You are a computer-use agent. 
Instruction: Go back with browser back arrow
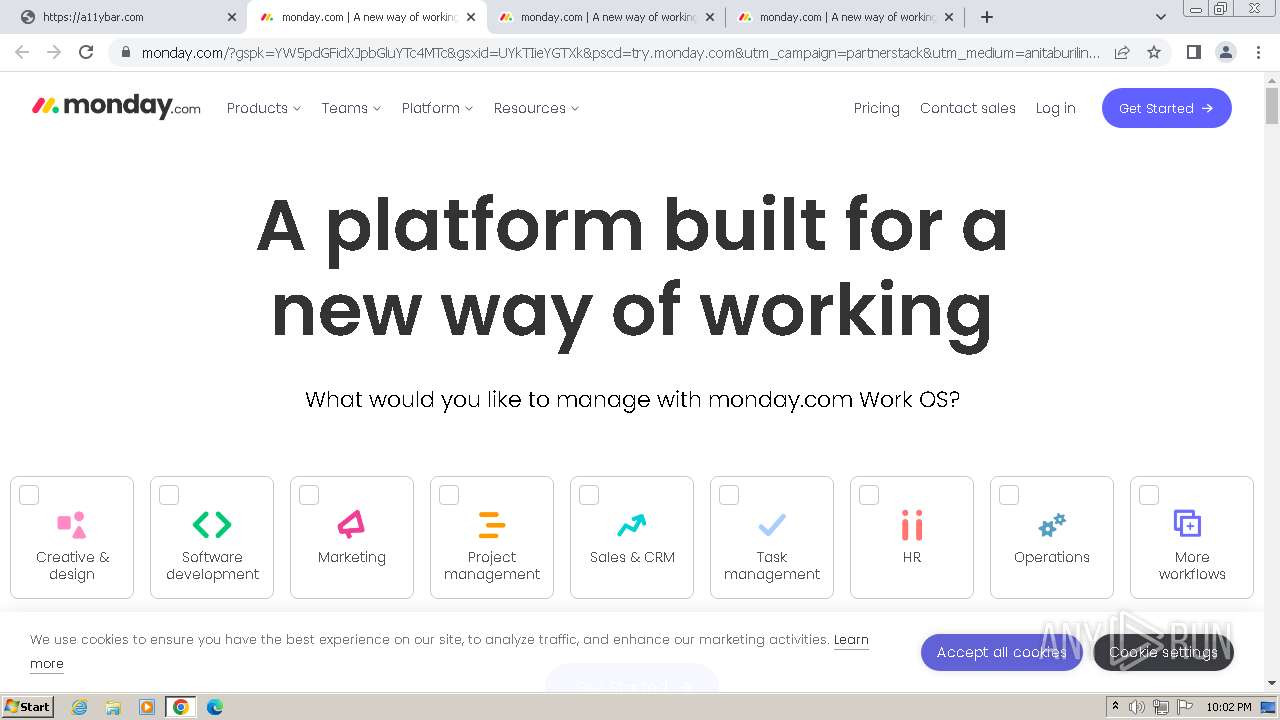click(22, 52)
